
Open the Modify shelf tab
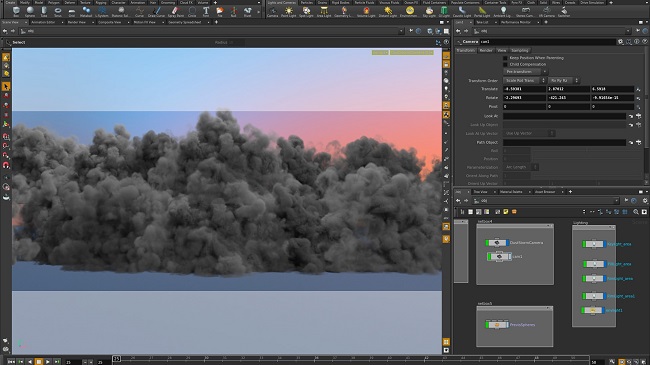(25, 2)
